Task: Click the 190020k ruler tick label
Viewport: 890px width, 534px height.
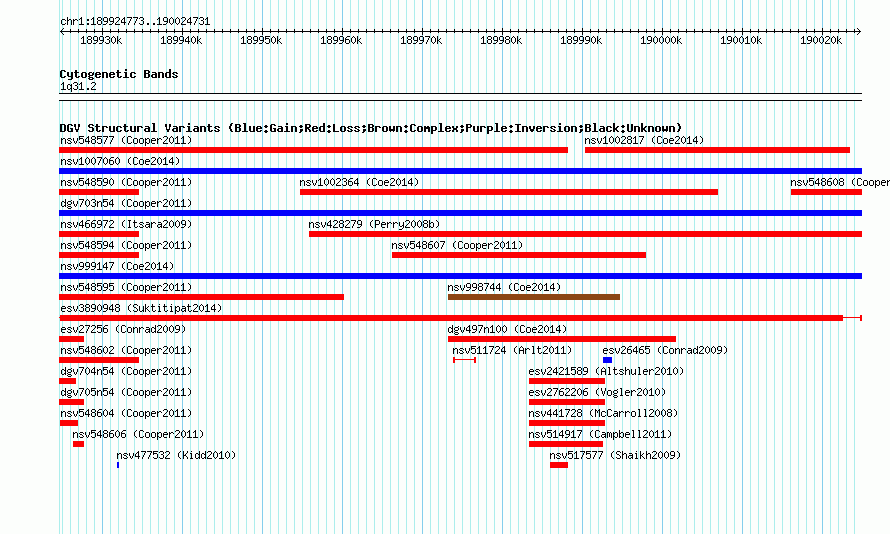Action: 821,40
